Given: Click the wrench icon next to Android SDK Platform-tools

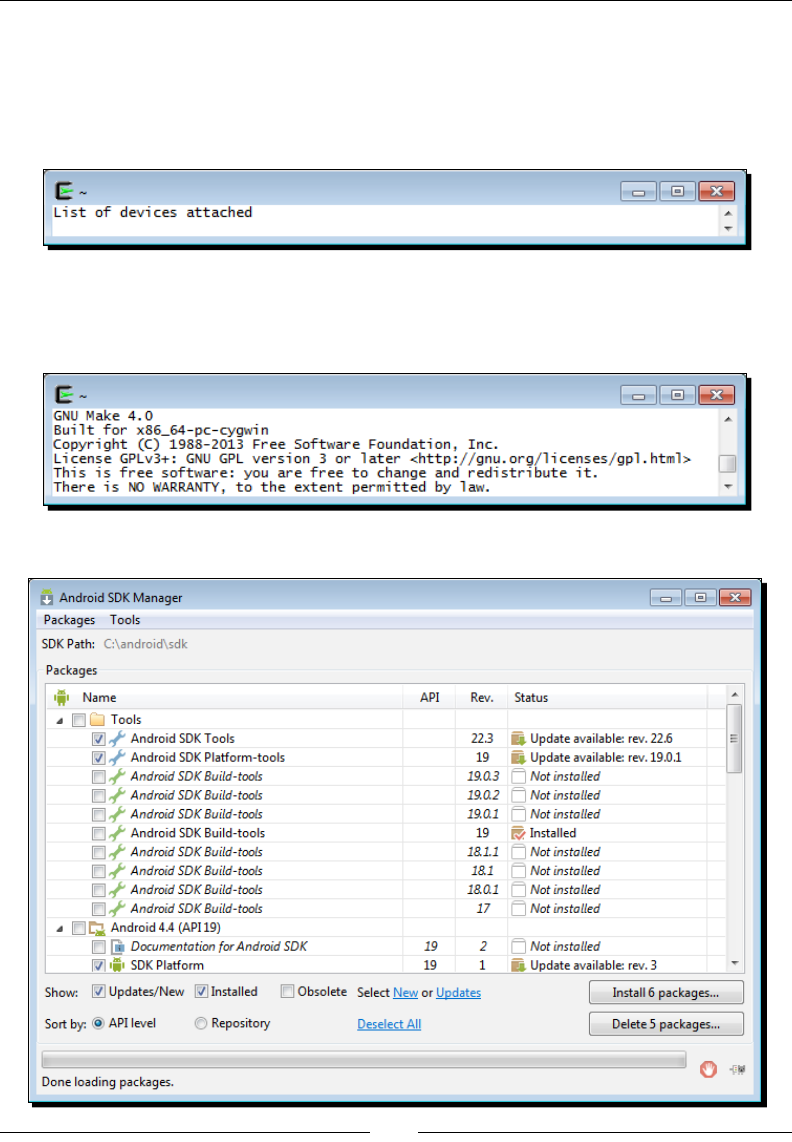Looking at the screenshot, I should (117, 757).
